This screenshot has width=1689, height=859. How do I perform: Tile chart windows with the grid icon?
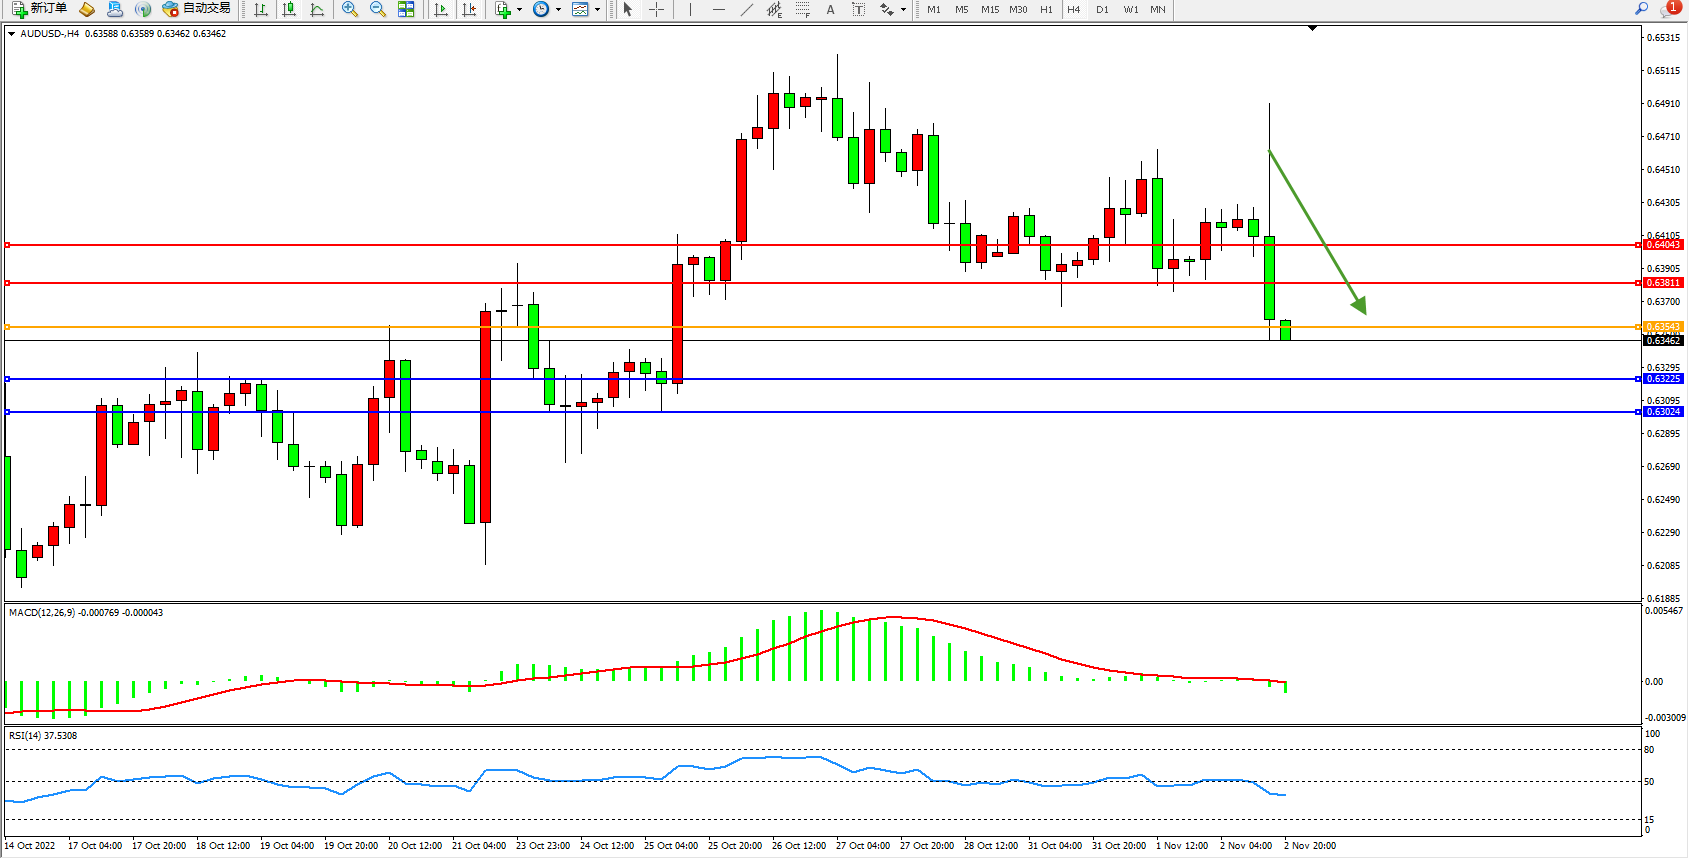tap(406, 9)
